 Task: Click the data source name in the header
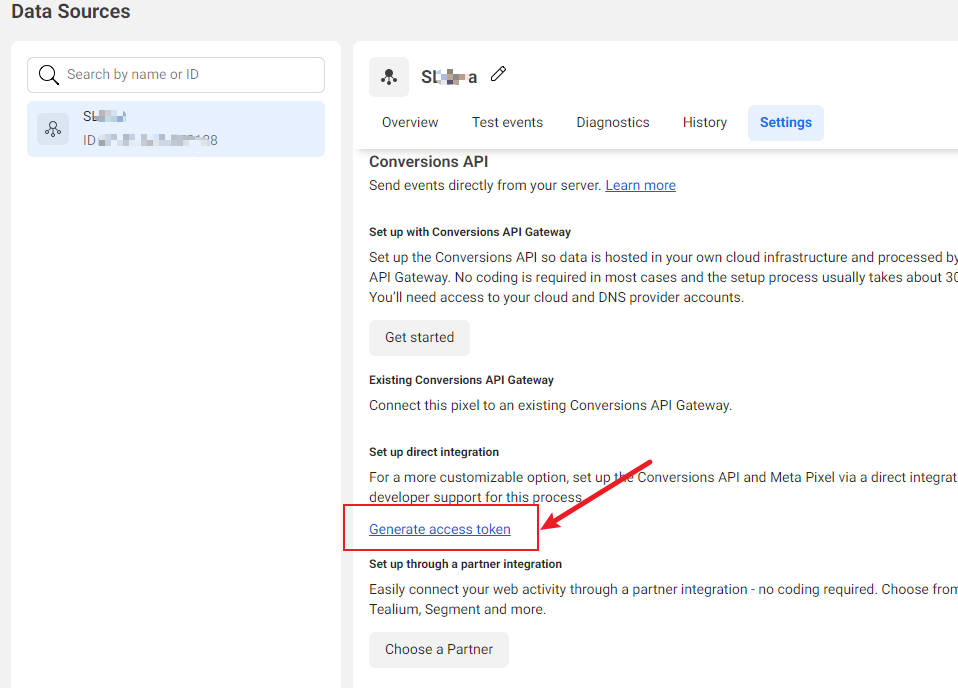pyautogui.click(x=448, y=77)
